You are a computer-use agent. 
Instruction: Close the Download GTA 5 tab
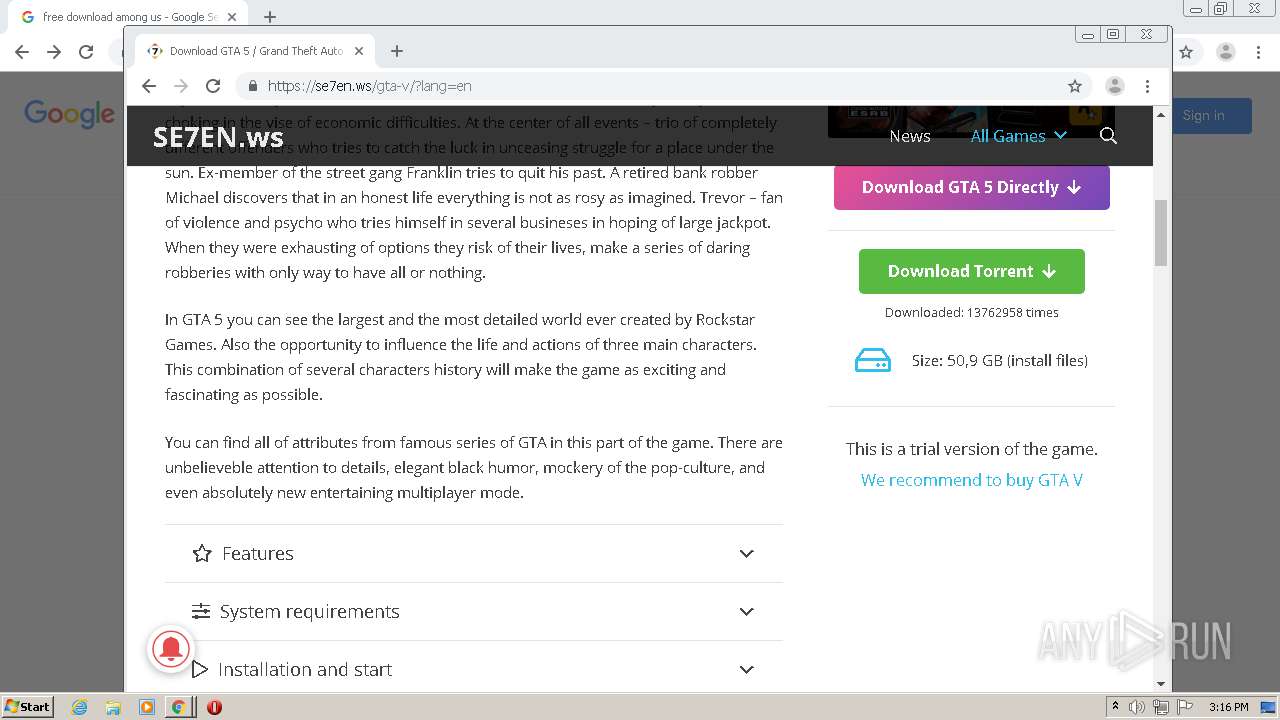[x=359, y=51]
